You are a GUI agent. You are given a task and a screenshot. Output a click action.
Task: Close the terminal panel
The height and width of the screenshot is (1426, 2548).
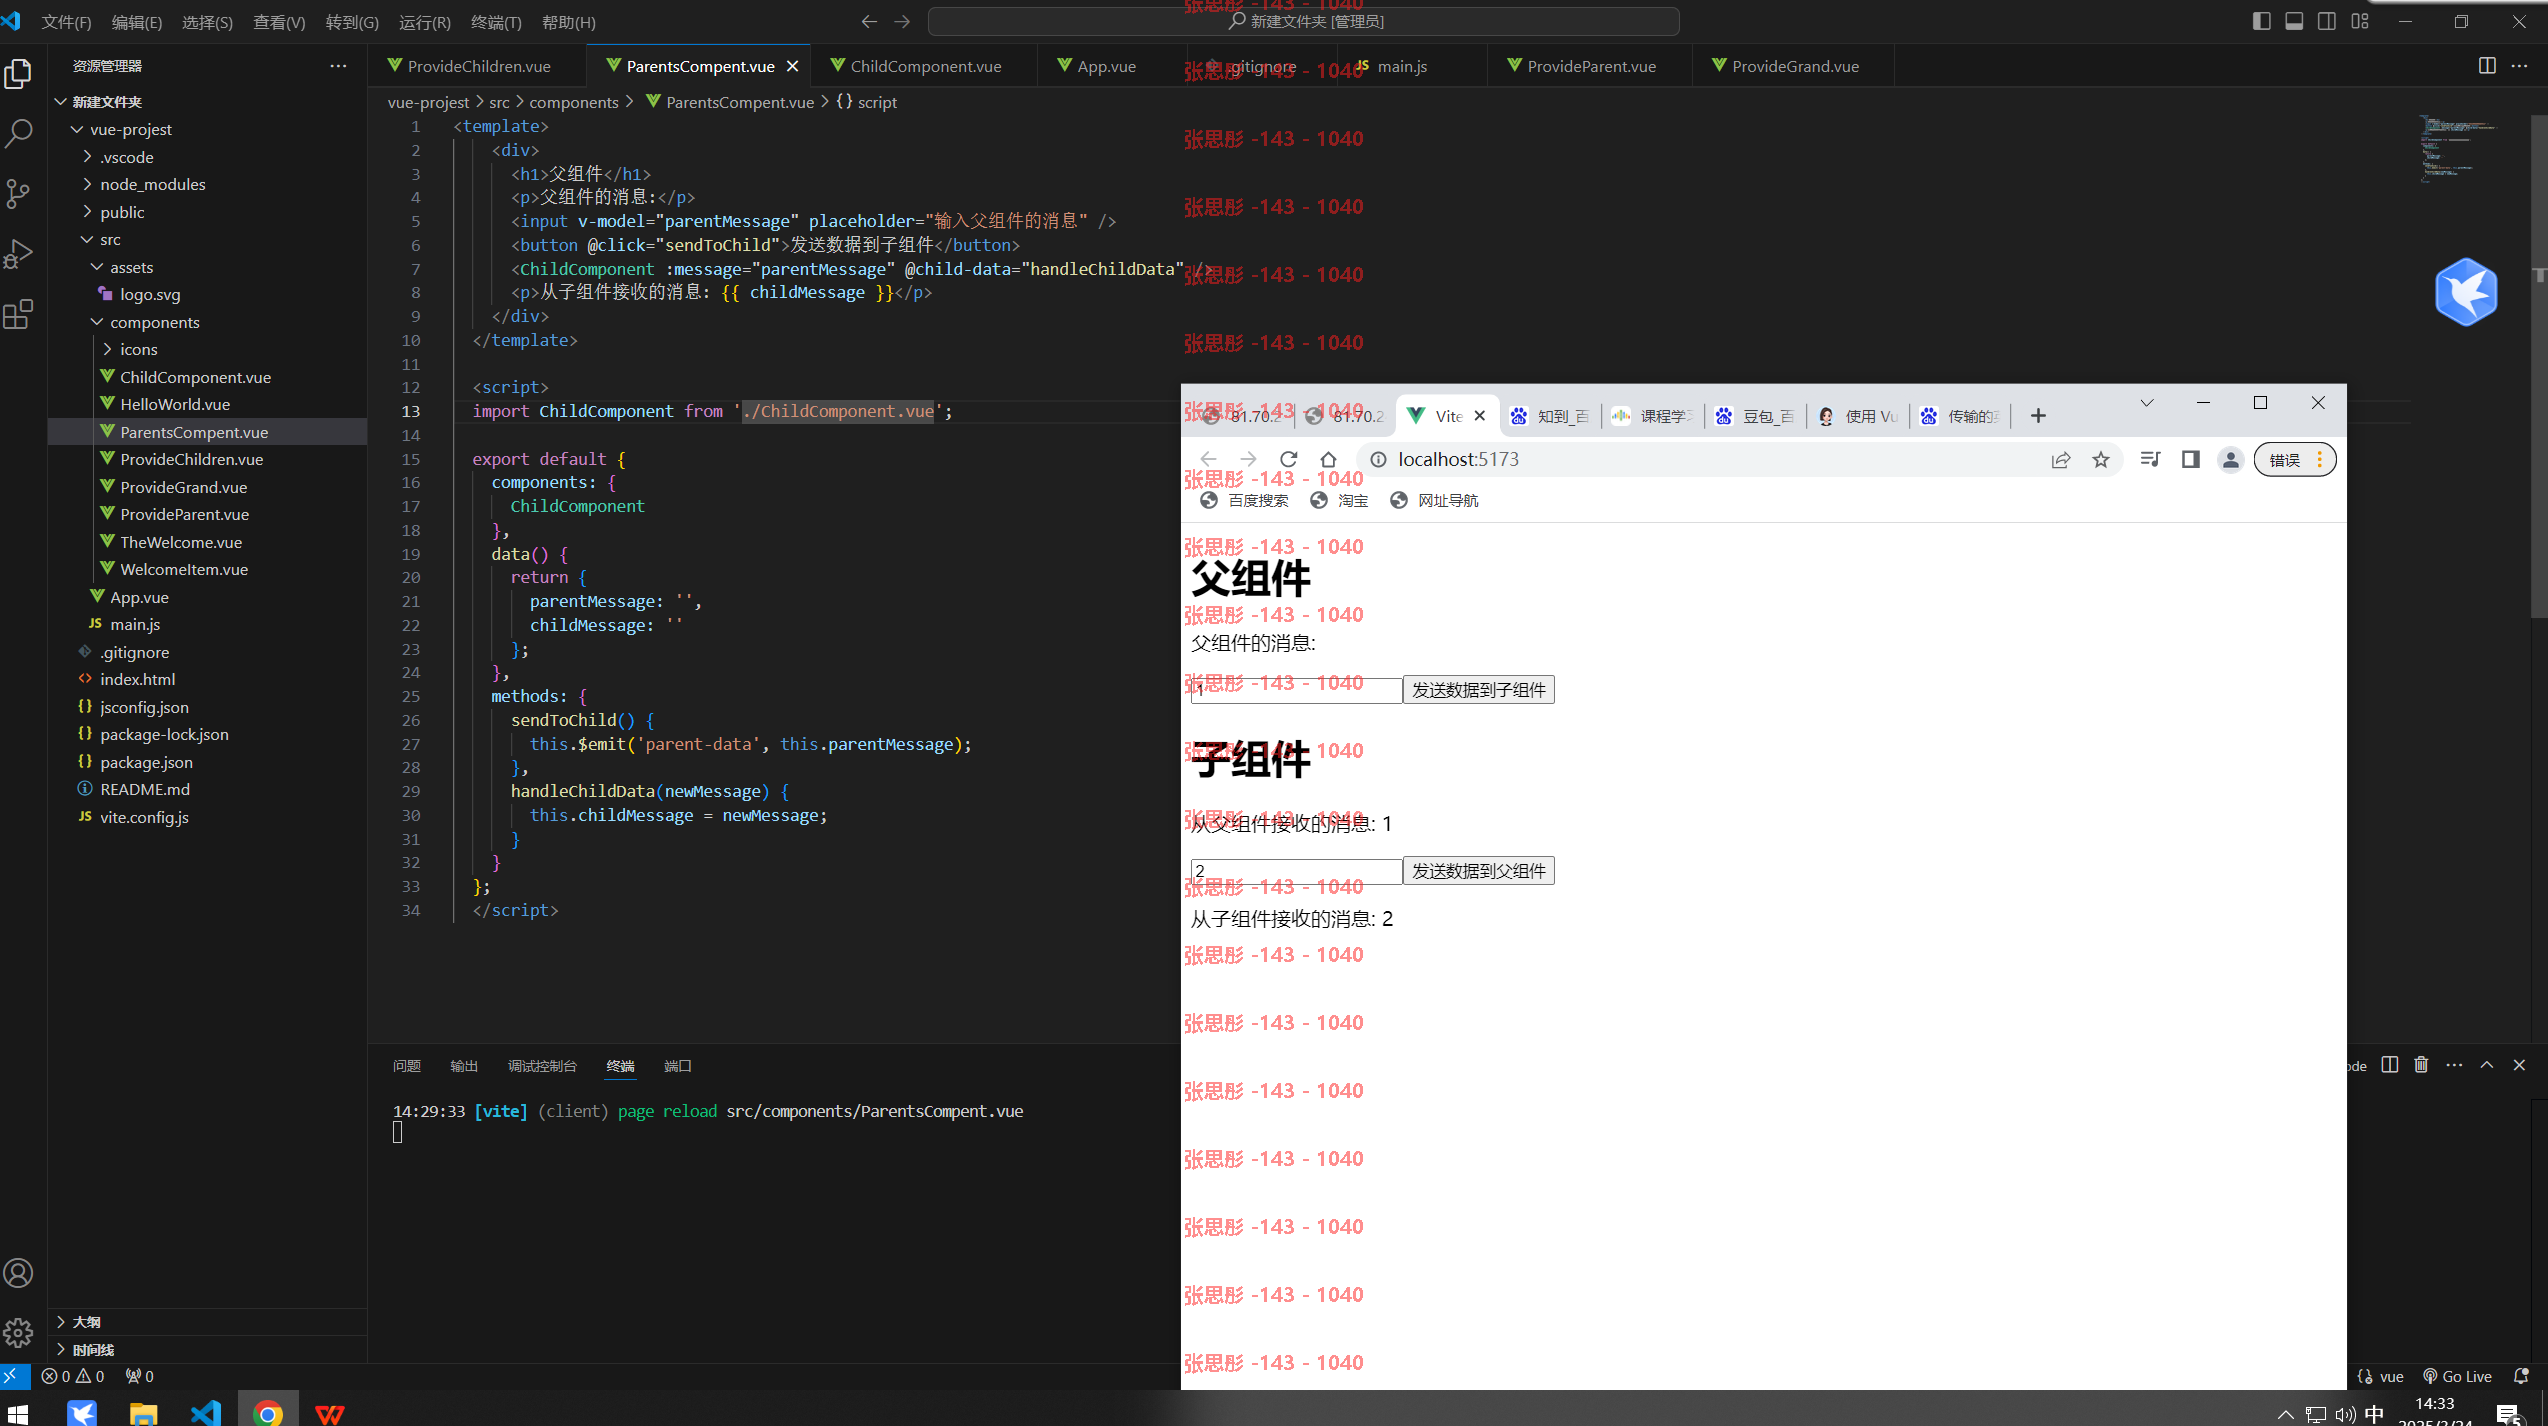[2519, 1065]
